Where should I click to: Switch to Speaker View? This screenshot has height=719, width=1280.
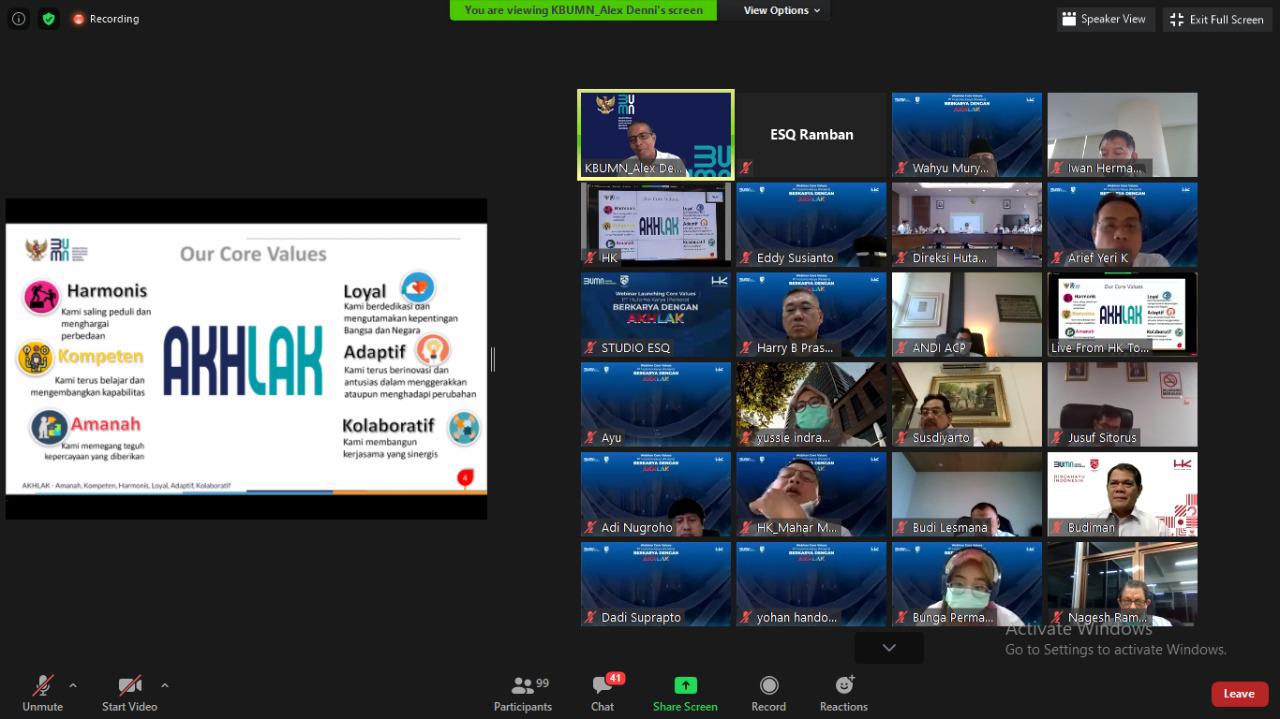coord(1105,19)
